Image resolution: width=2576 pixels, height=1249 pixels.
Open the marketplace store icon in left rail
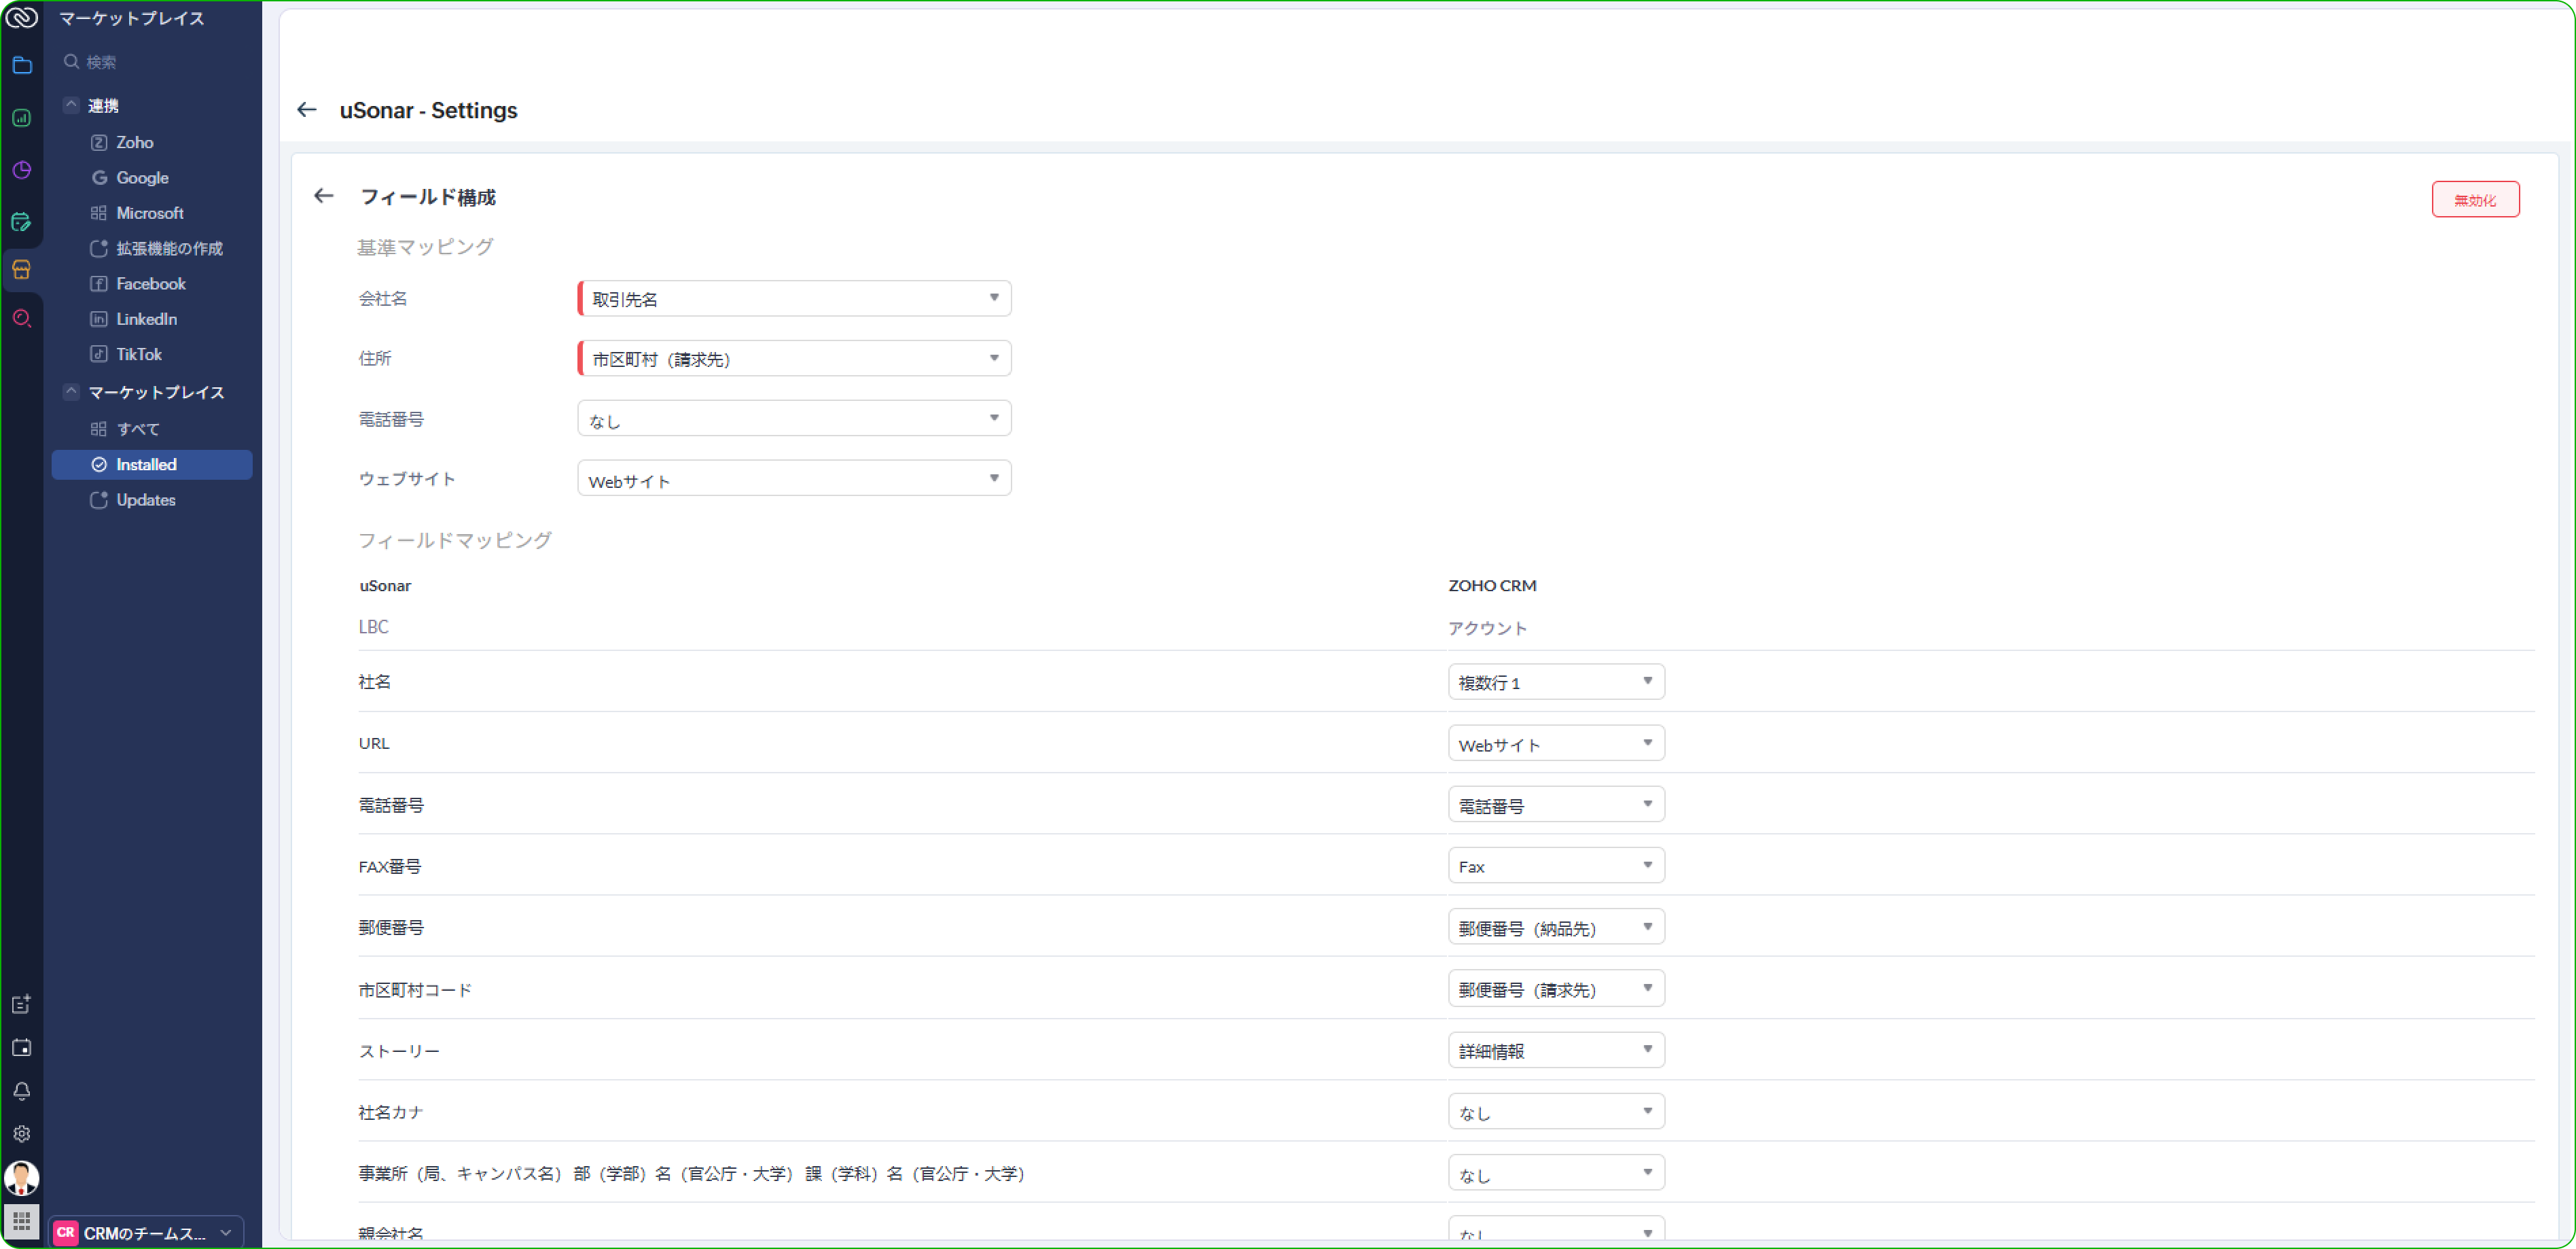pos(22,269)
